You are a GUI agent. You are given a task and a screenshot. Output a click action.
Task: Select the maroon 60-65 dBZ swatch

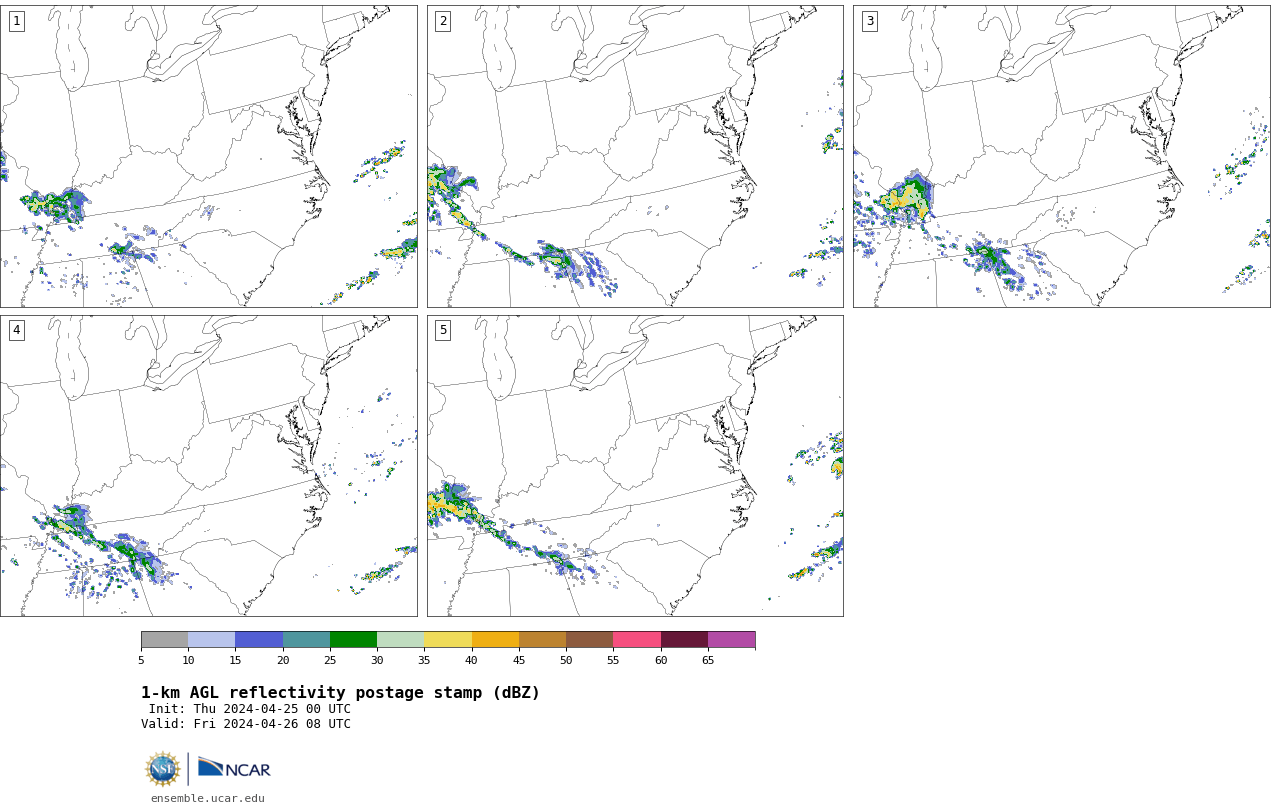pos(684,640)
